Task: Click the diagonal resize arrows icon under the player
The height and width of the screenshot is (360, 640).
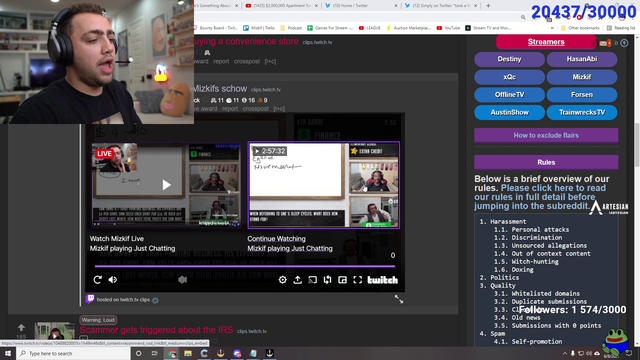Action: point(399,299)
